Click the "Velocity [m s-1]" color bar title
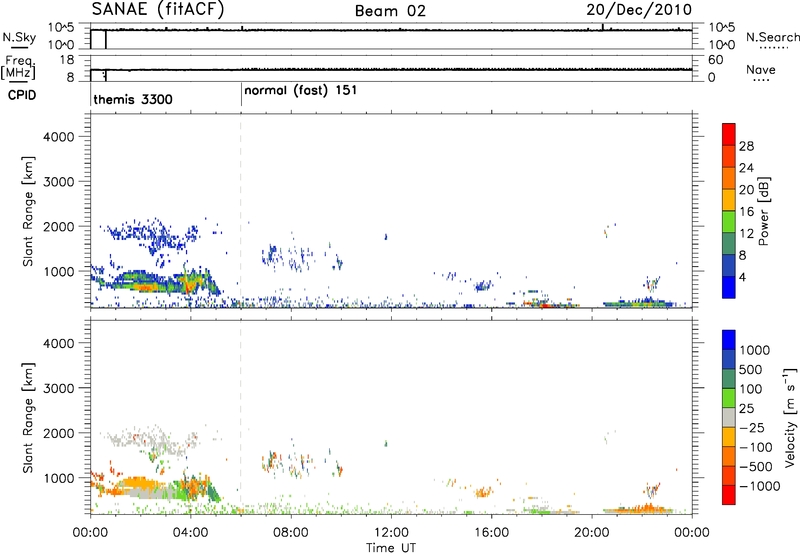 pyautogui.click(x=790, y=416)
